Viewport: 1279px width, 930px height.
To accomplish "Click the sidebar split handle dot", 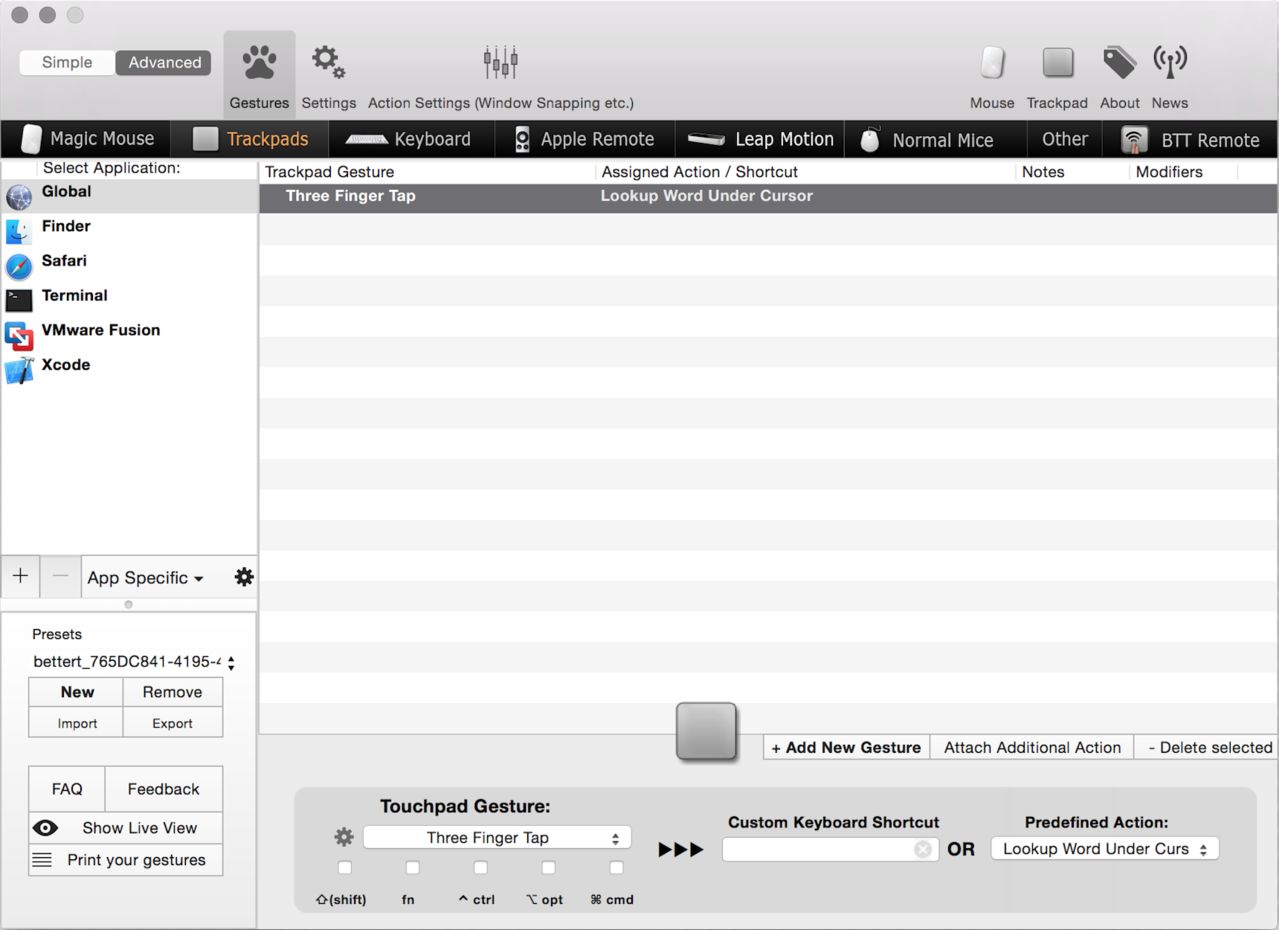I will [x=128, y=604].
